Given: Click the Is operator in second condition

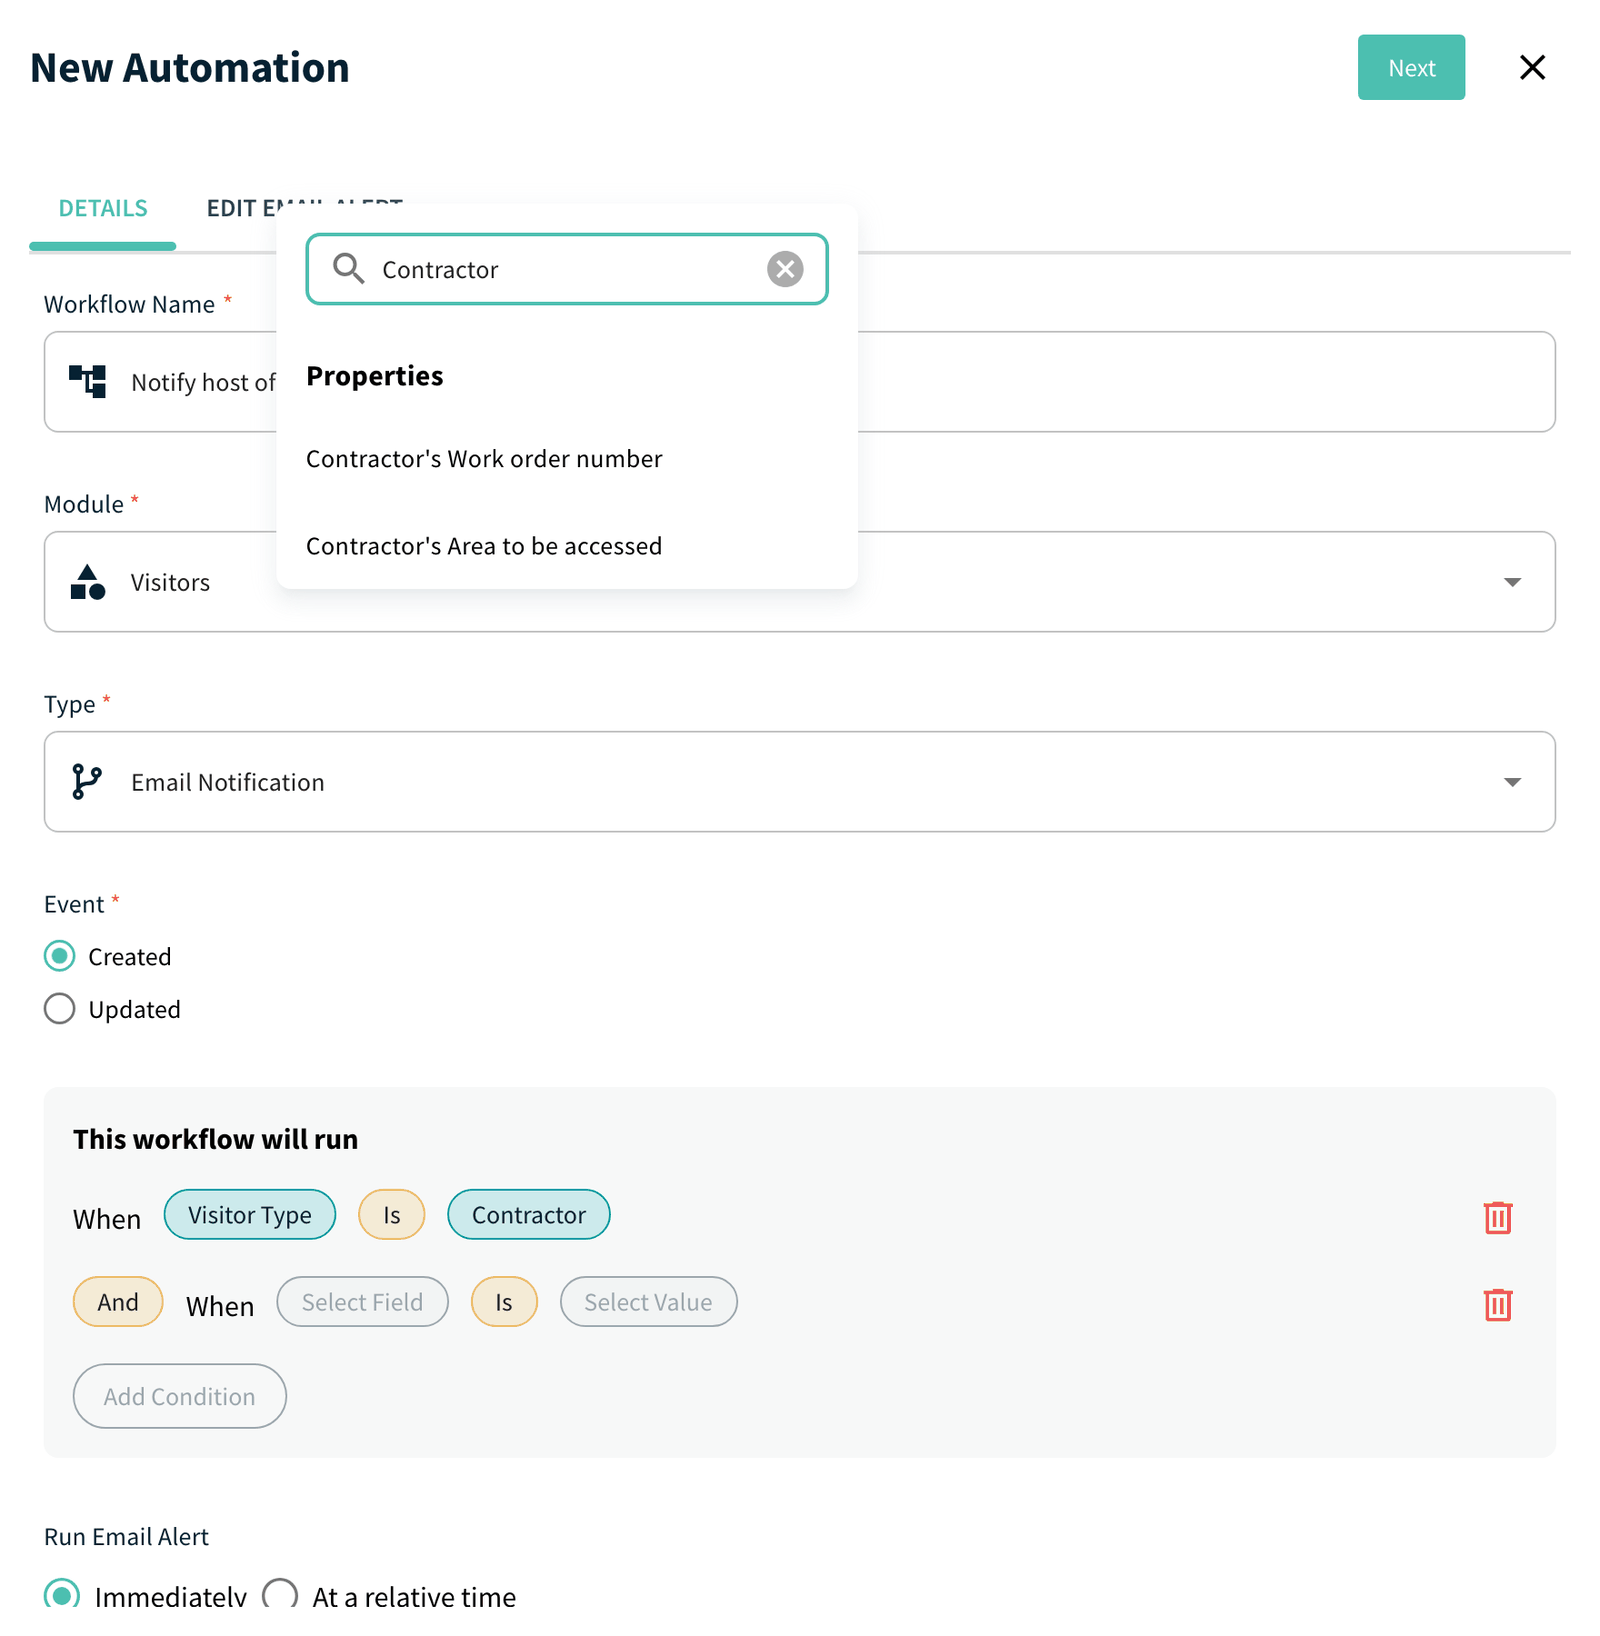Looking at the screenshot, I should click(x=504, y=1302).
